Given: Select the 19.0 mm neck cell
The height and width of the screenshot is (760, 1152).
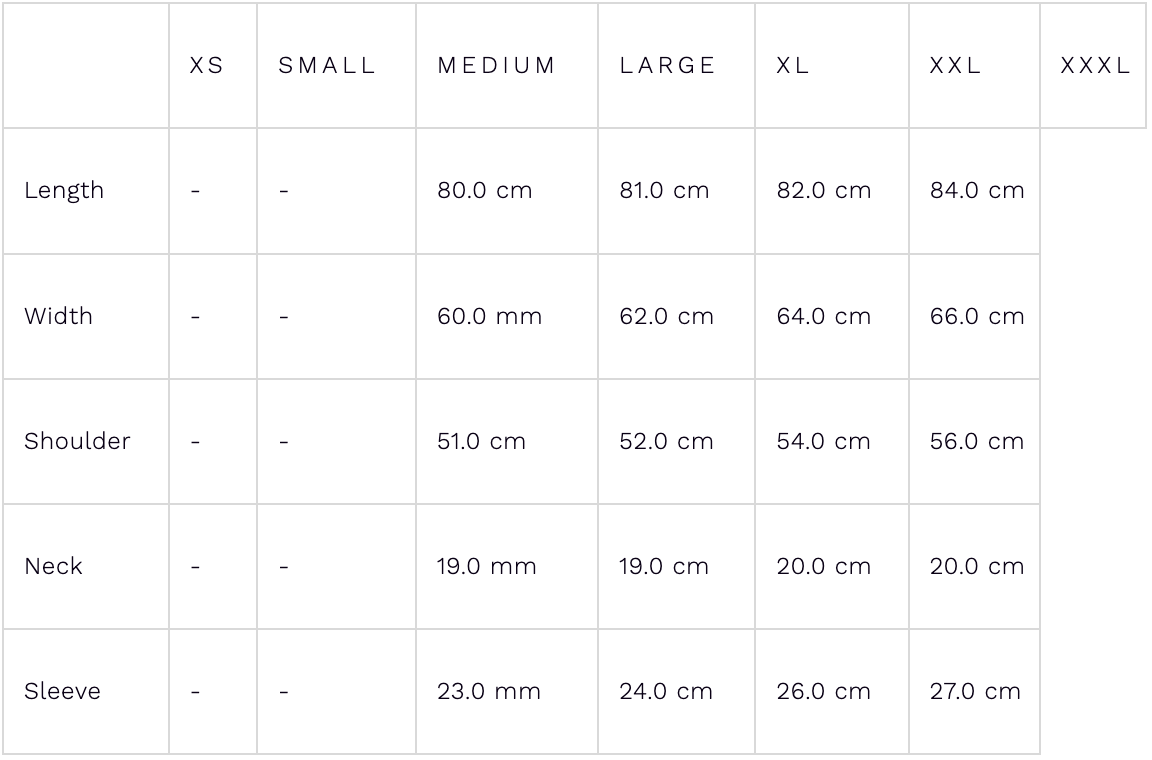Looking at the screenshot, I should pyautogui.click(x=486, y=566).
